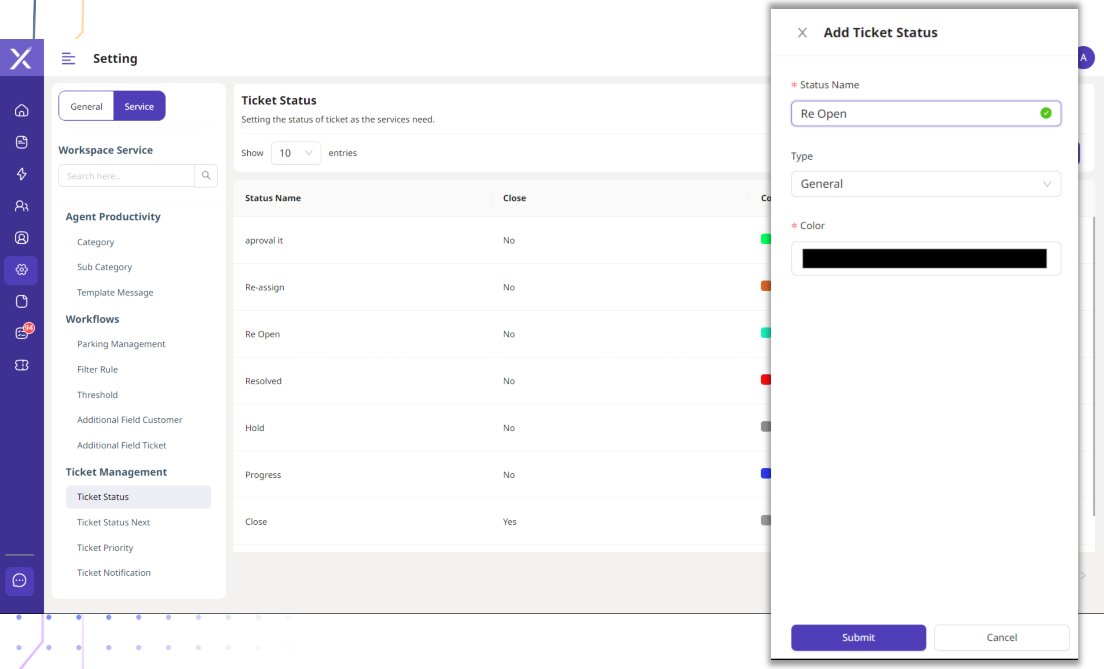The width and height of the screenshot is (1104, 669).
Task: Close the Add Ticket Status panel
Action: coord(802,33)
